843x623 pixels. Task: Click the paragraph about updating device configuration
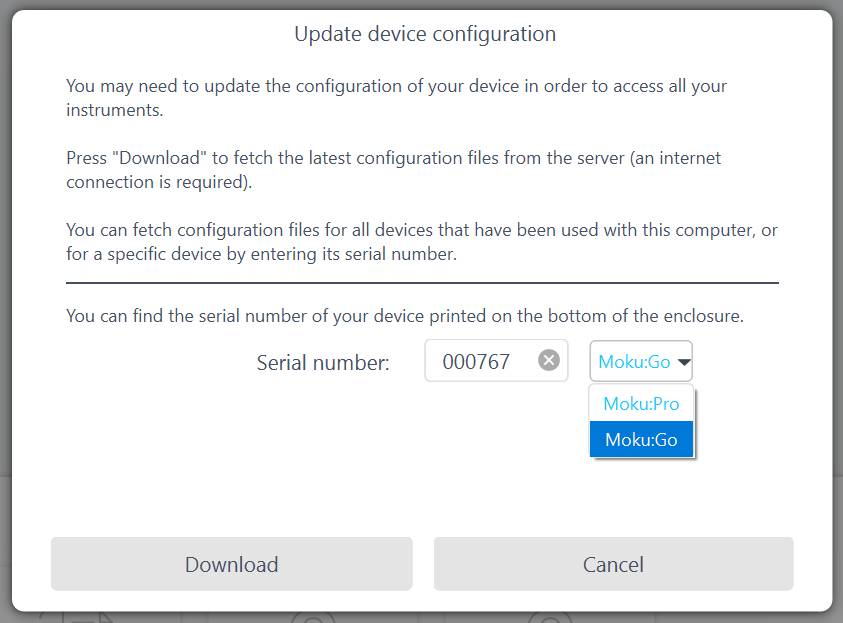click(x=396, y=98)
